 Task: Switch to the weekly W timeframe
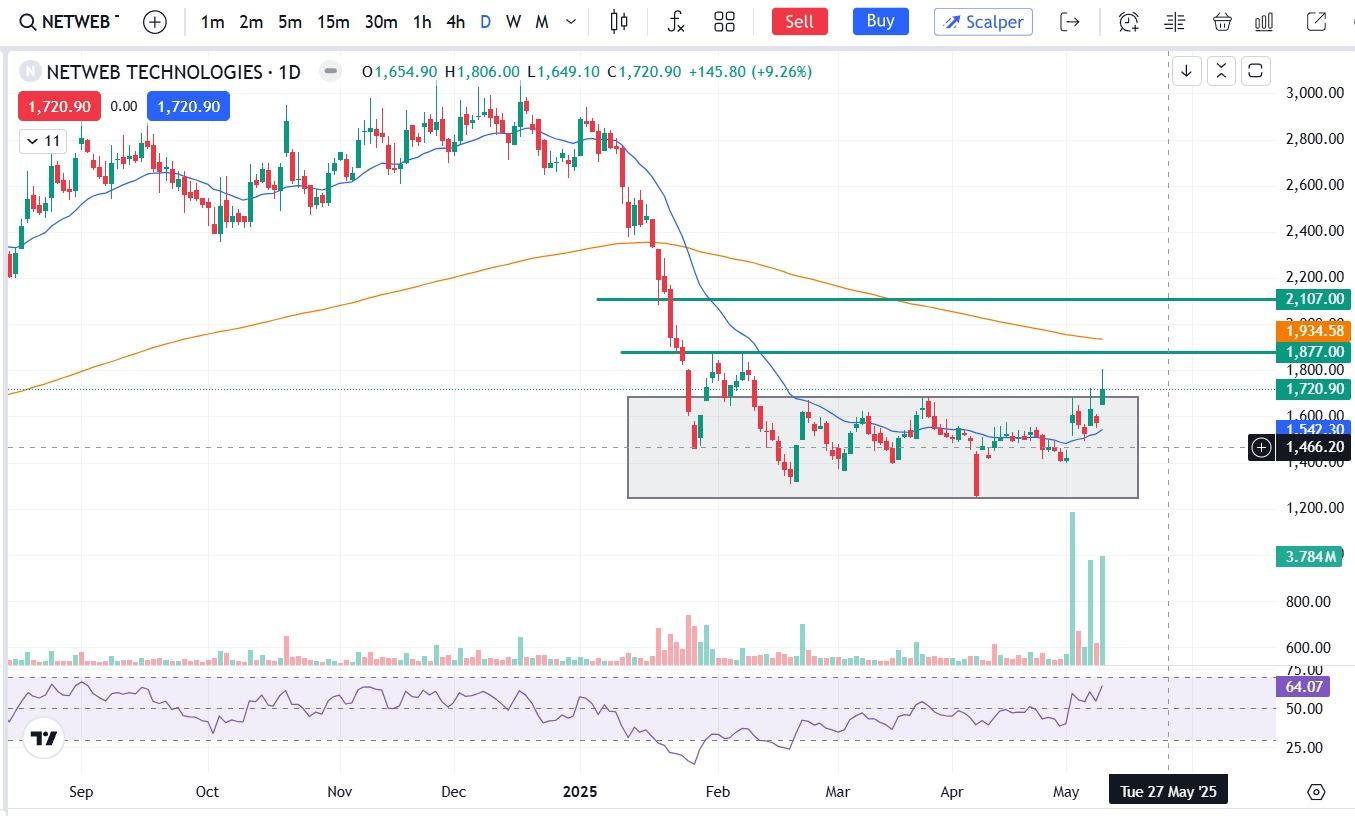[513, 21]
